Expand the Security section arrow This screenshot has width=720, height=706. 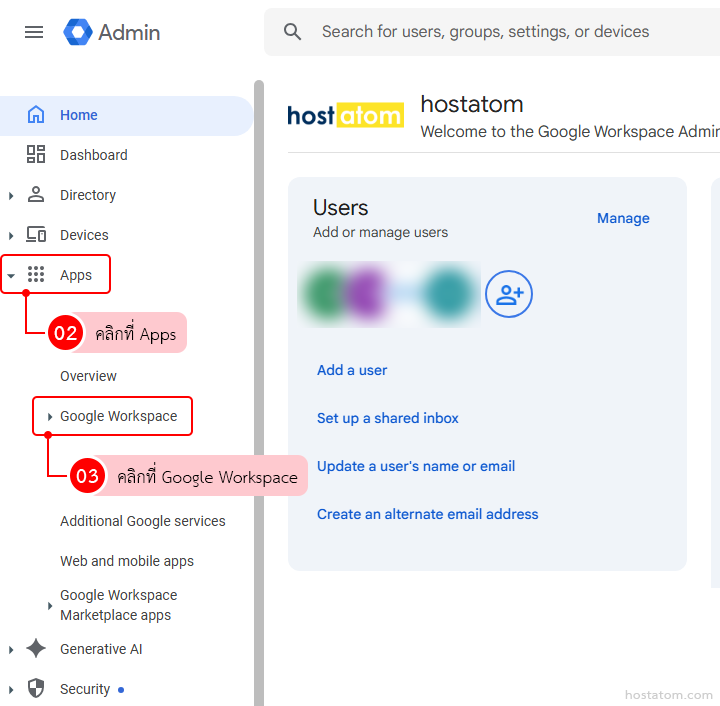(11, 689)
